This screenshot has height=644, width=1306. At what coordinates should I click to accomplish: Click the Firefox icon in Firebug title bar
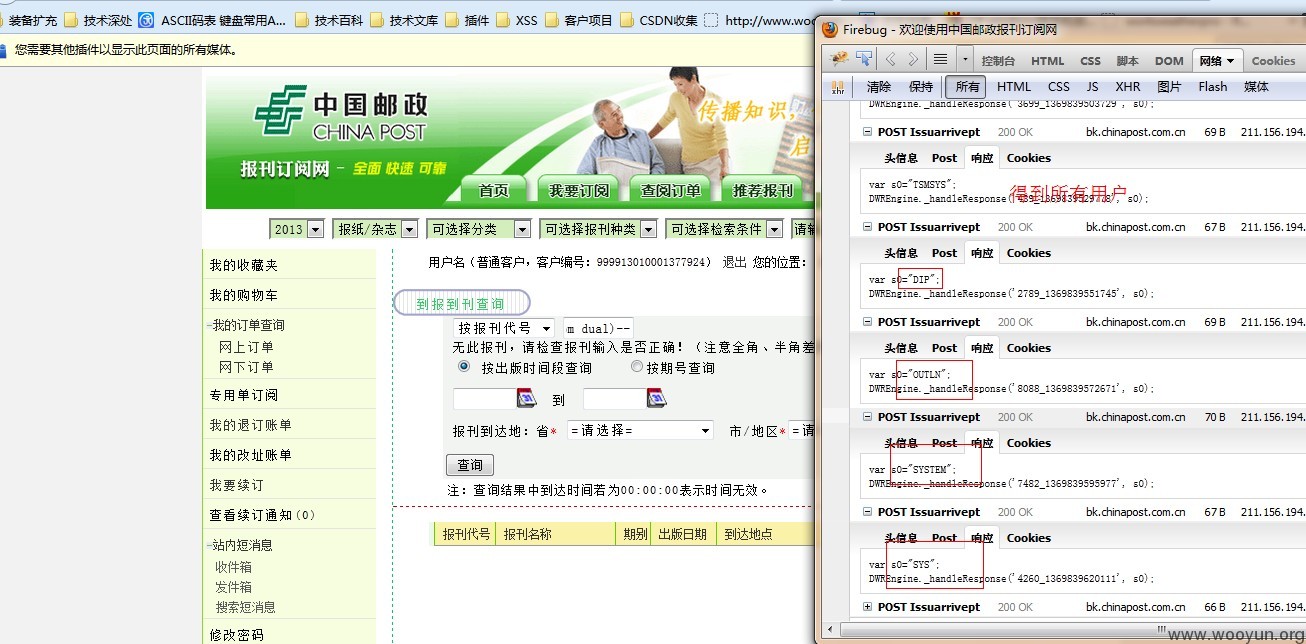pyautogui.click(x=829, y=30)
